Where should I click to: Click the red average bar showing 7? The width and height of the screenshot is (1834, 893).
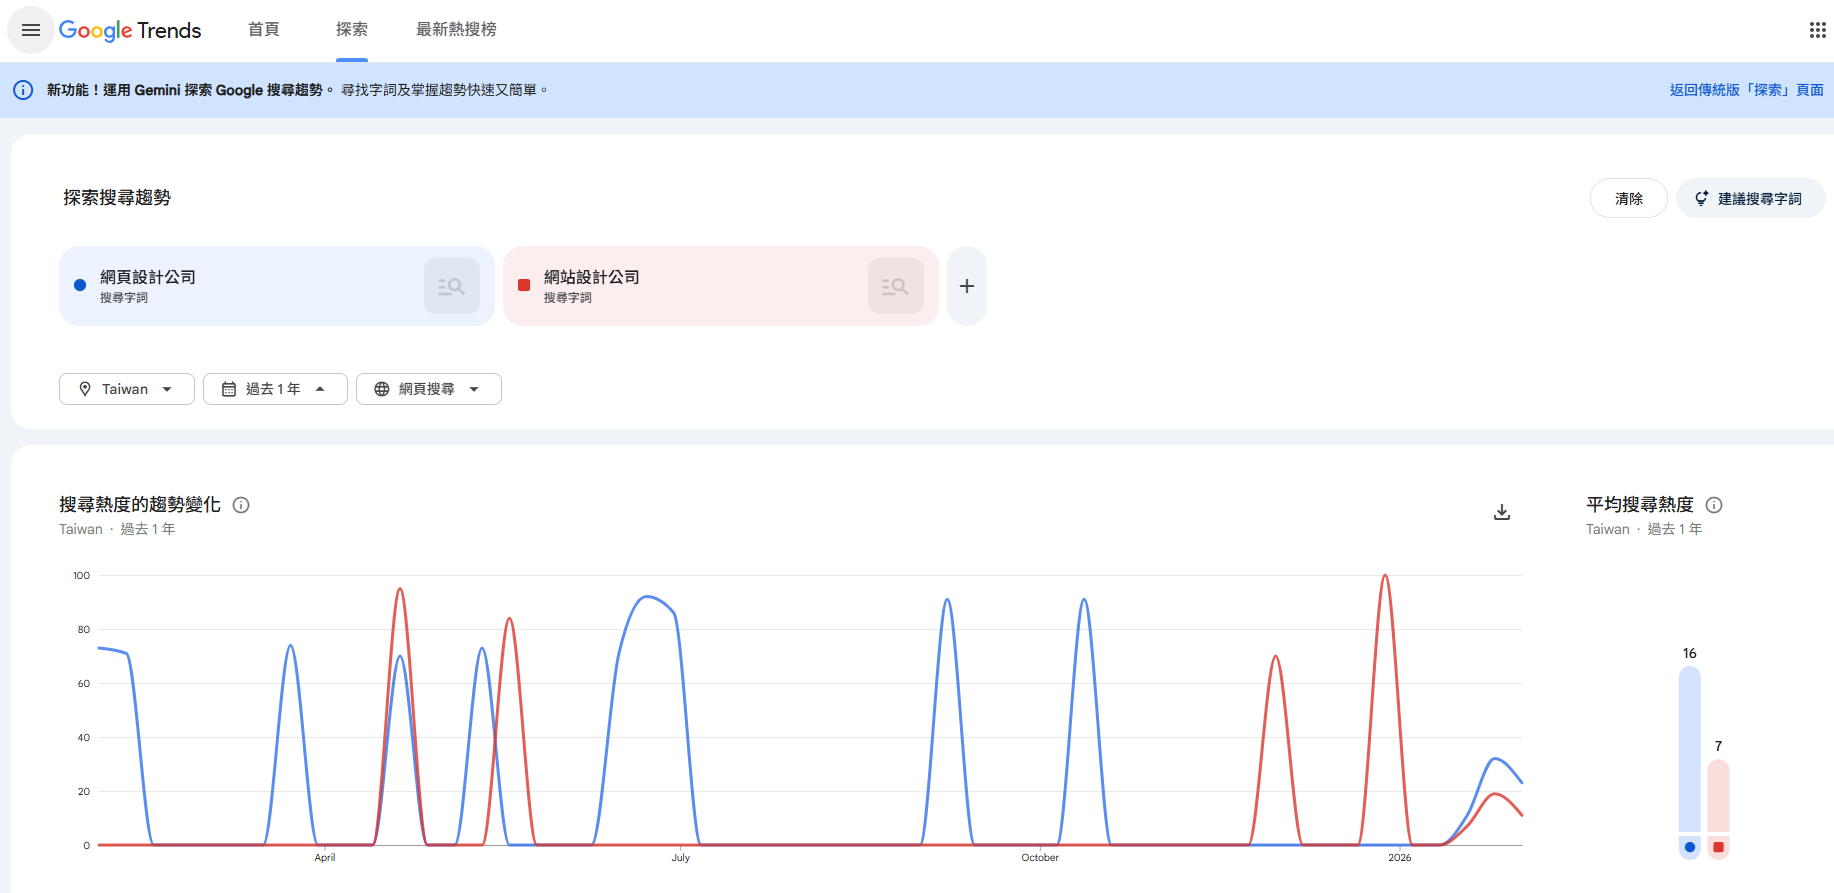point(1719,796)
